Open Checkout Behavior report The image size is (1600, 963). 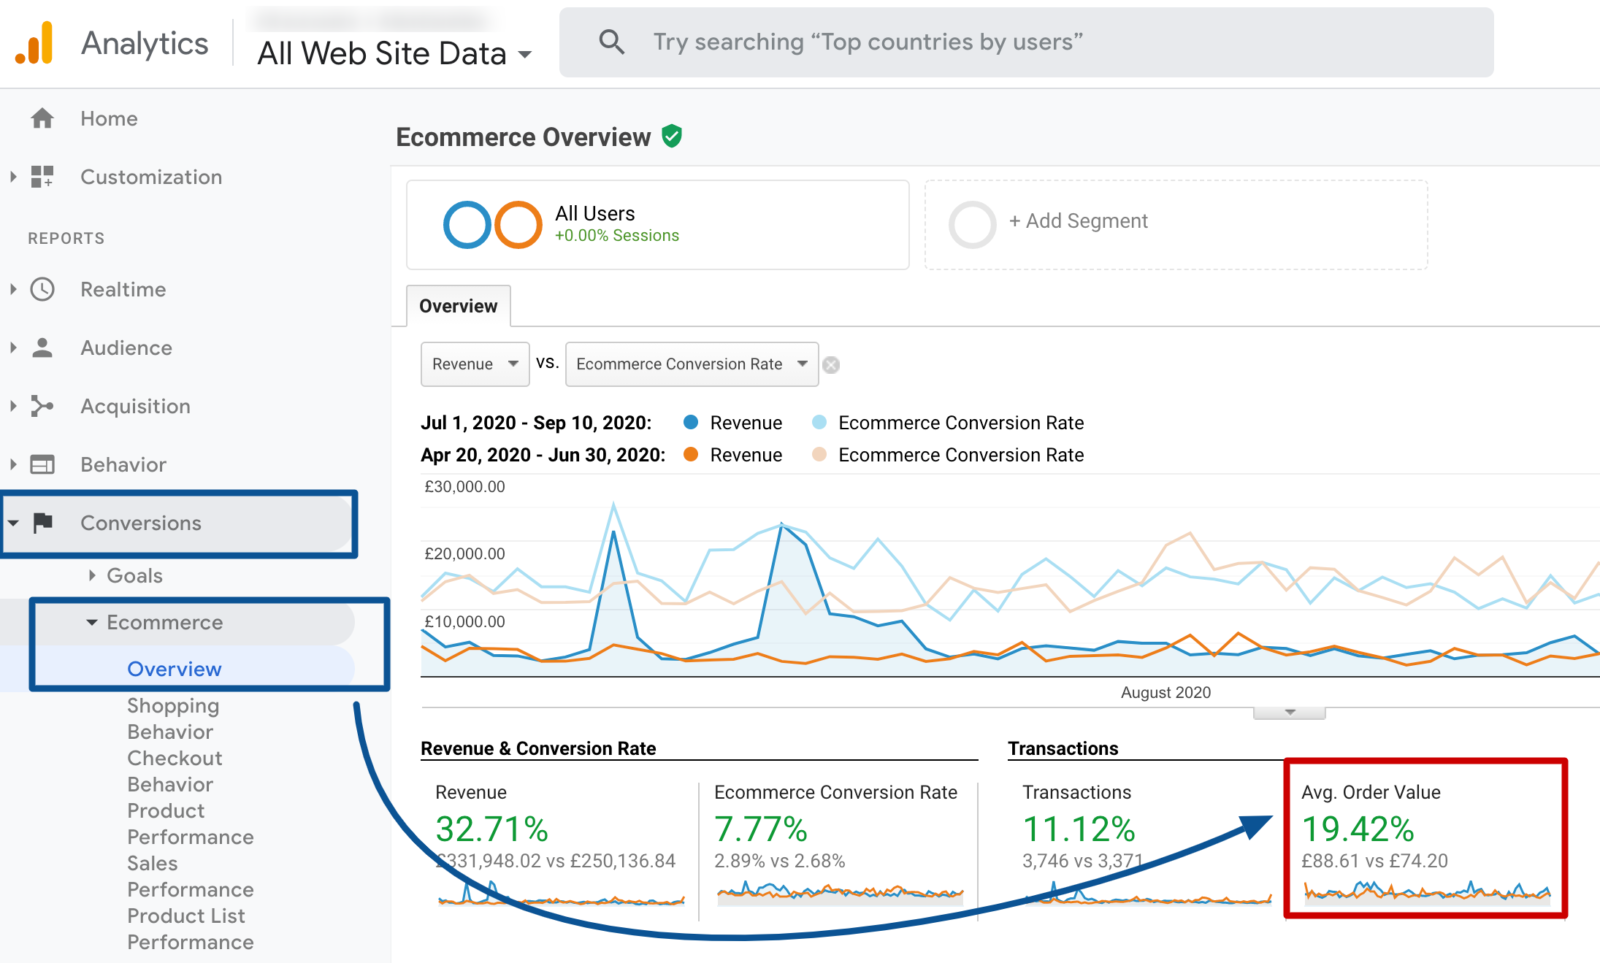point(174,771)
